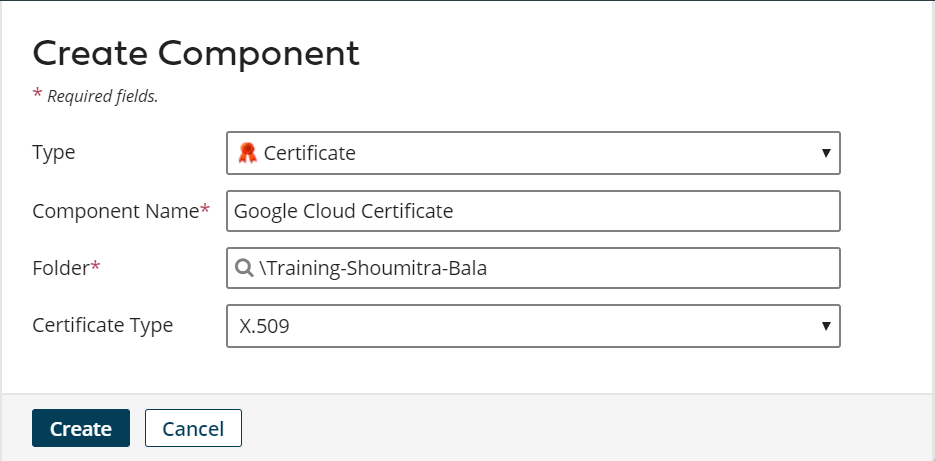Expand the Certificate Type dropdown arrow
This screenshot has height=461, width=935.
click(x=826, y=326)
